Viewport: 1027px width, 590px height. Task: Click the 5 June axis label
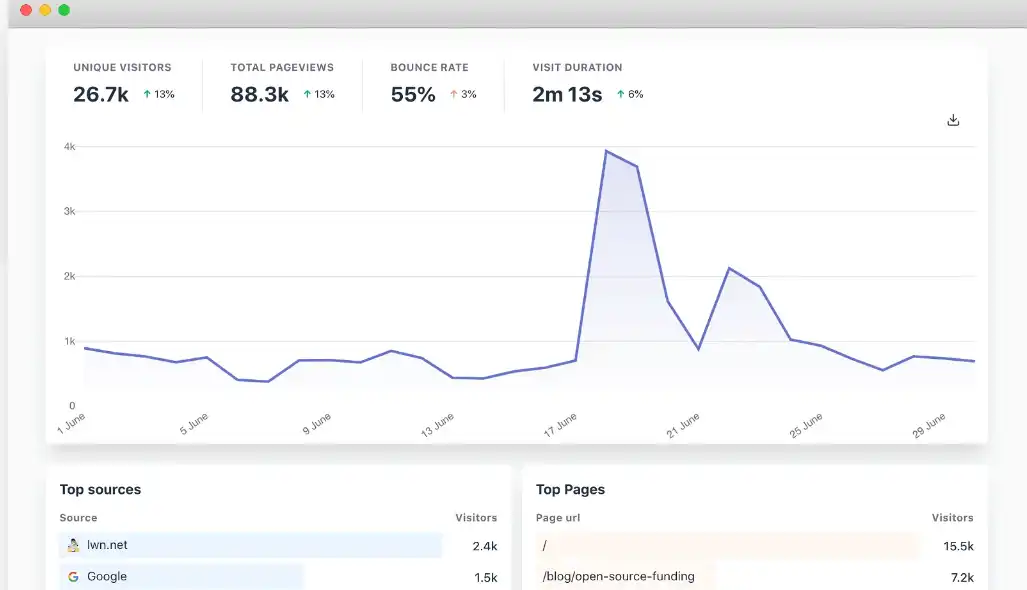(194, 424)
